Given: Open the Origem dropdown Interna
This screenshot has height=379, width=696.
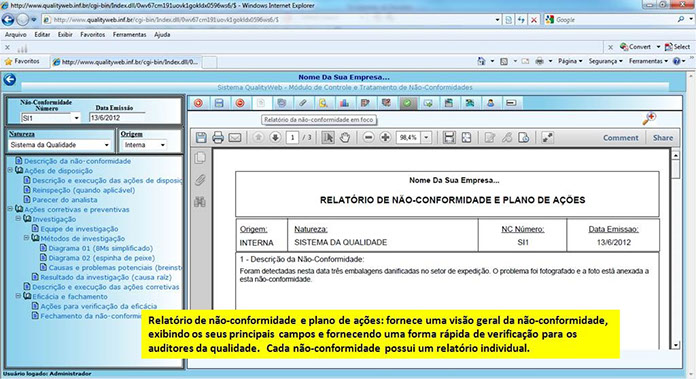Looking at the screenshot, I should pyautogui.click(x=144, y=145).
